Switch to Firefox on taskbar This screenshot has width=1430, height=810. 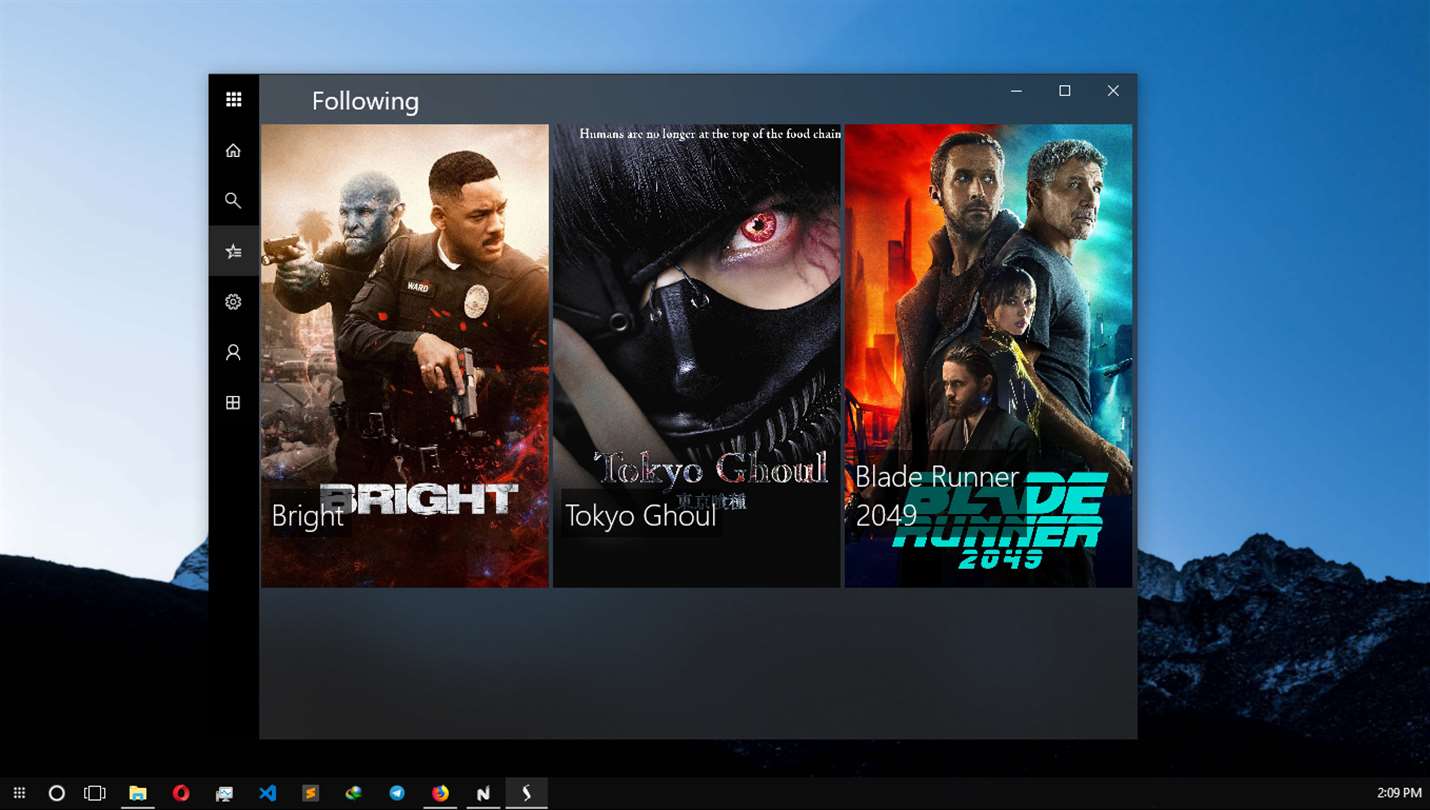click(x=440, y=793)
